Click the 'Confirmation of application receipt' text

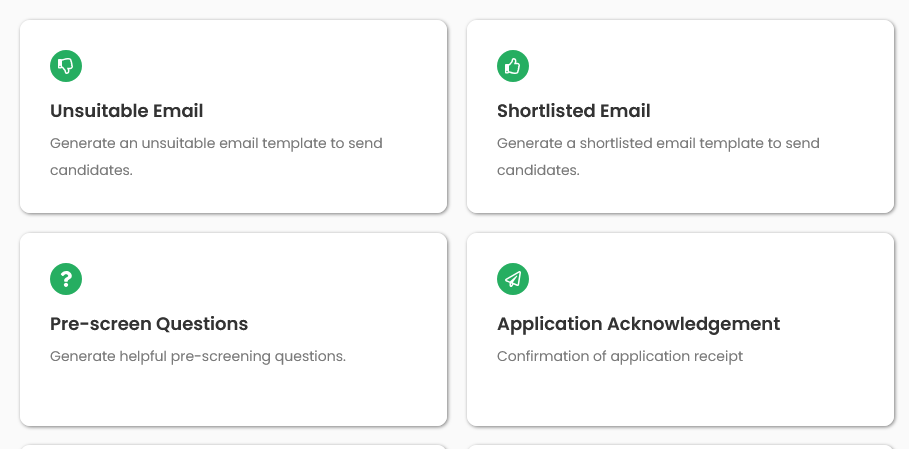point(620,356)
